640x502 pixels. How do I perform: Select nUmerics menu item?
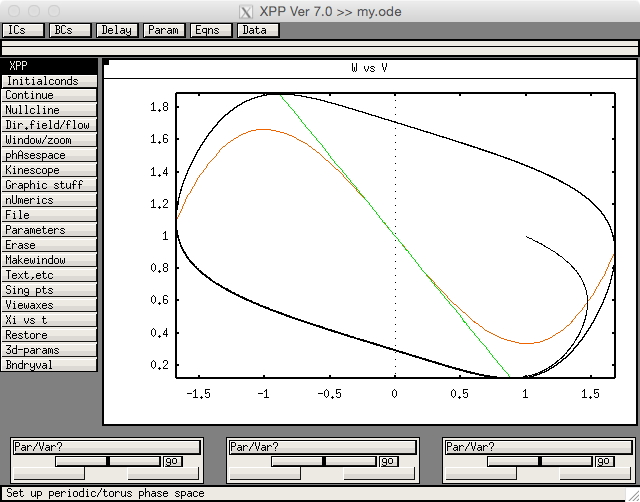49,200
